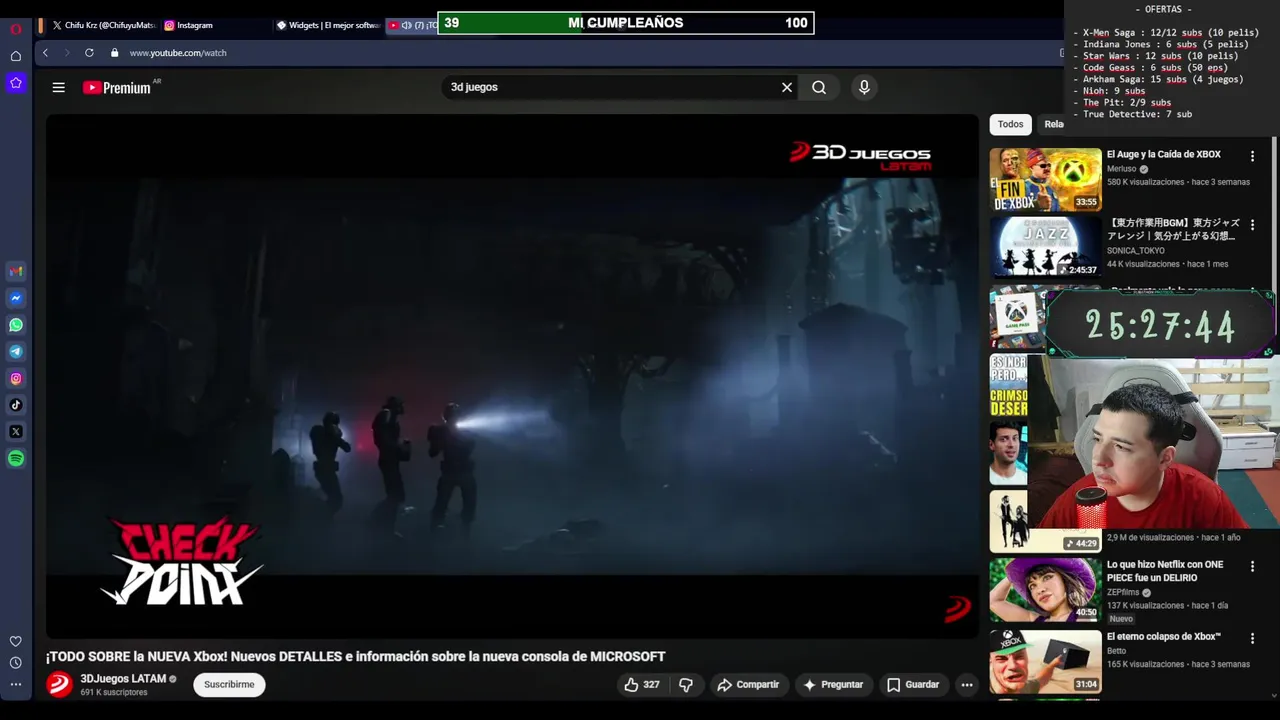Viewport: 1280px width, 720px height.
Task: Open the Game Pass recommended video thumbnail
Action: (1017, 317)
